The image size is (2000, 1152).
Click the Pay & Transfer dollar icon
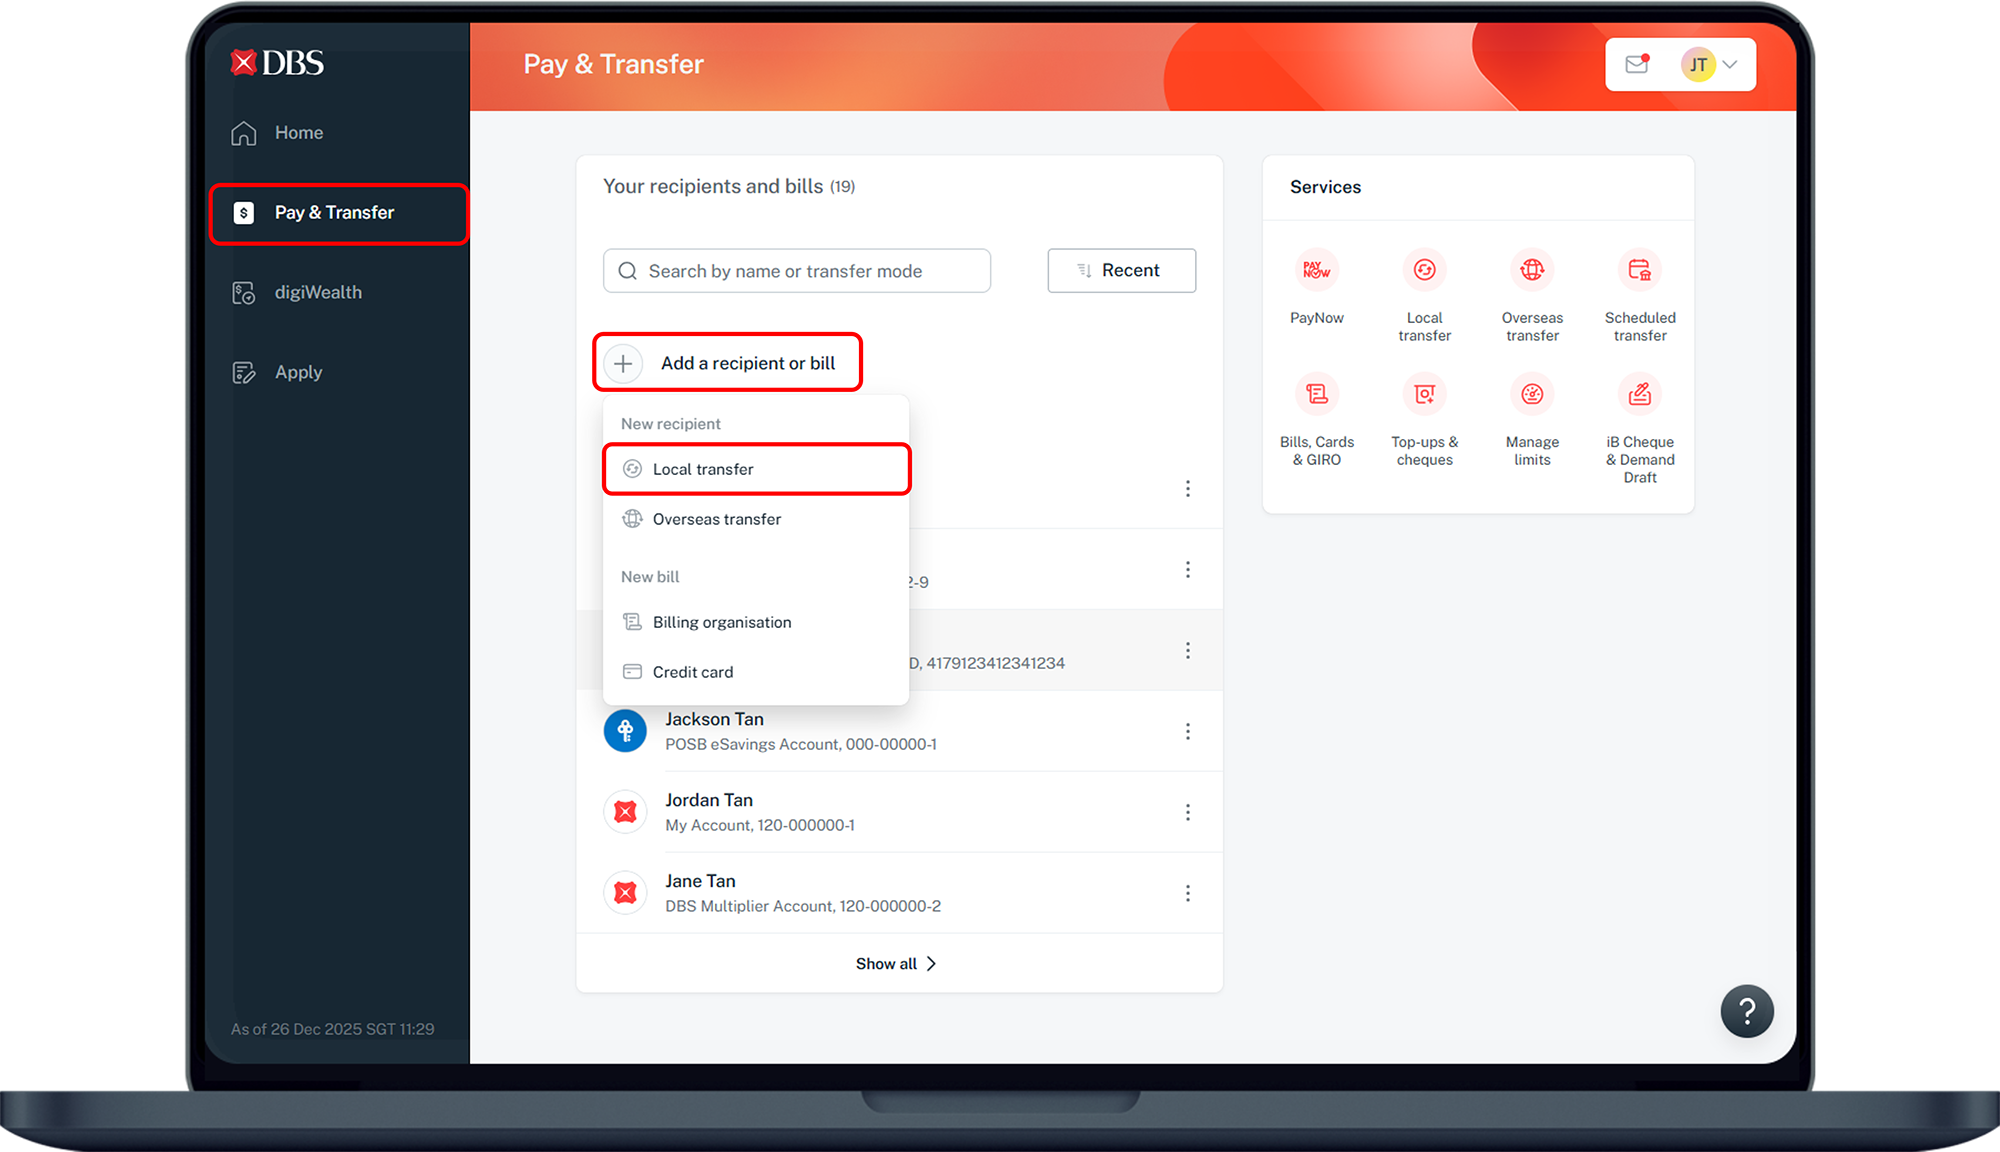point(243,213)
